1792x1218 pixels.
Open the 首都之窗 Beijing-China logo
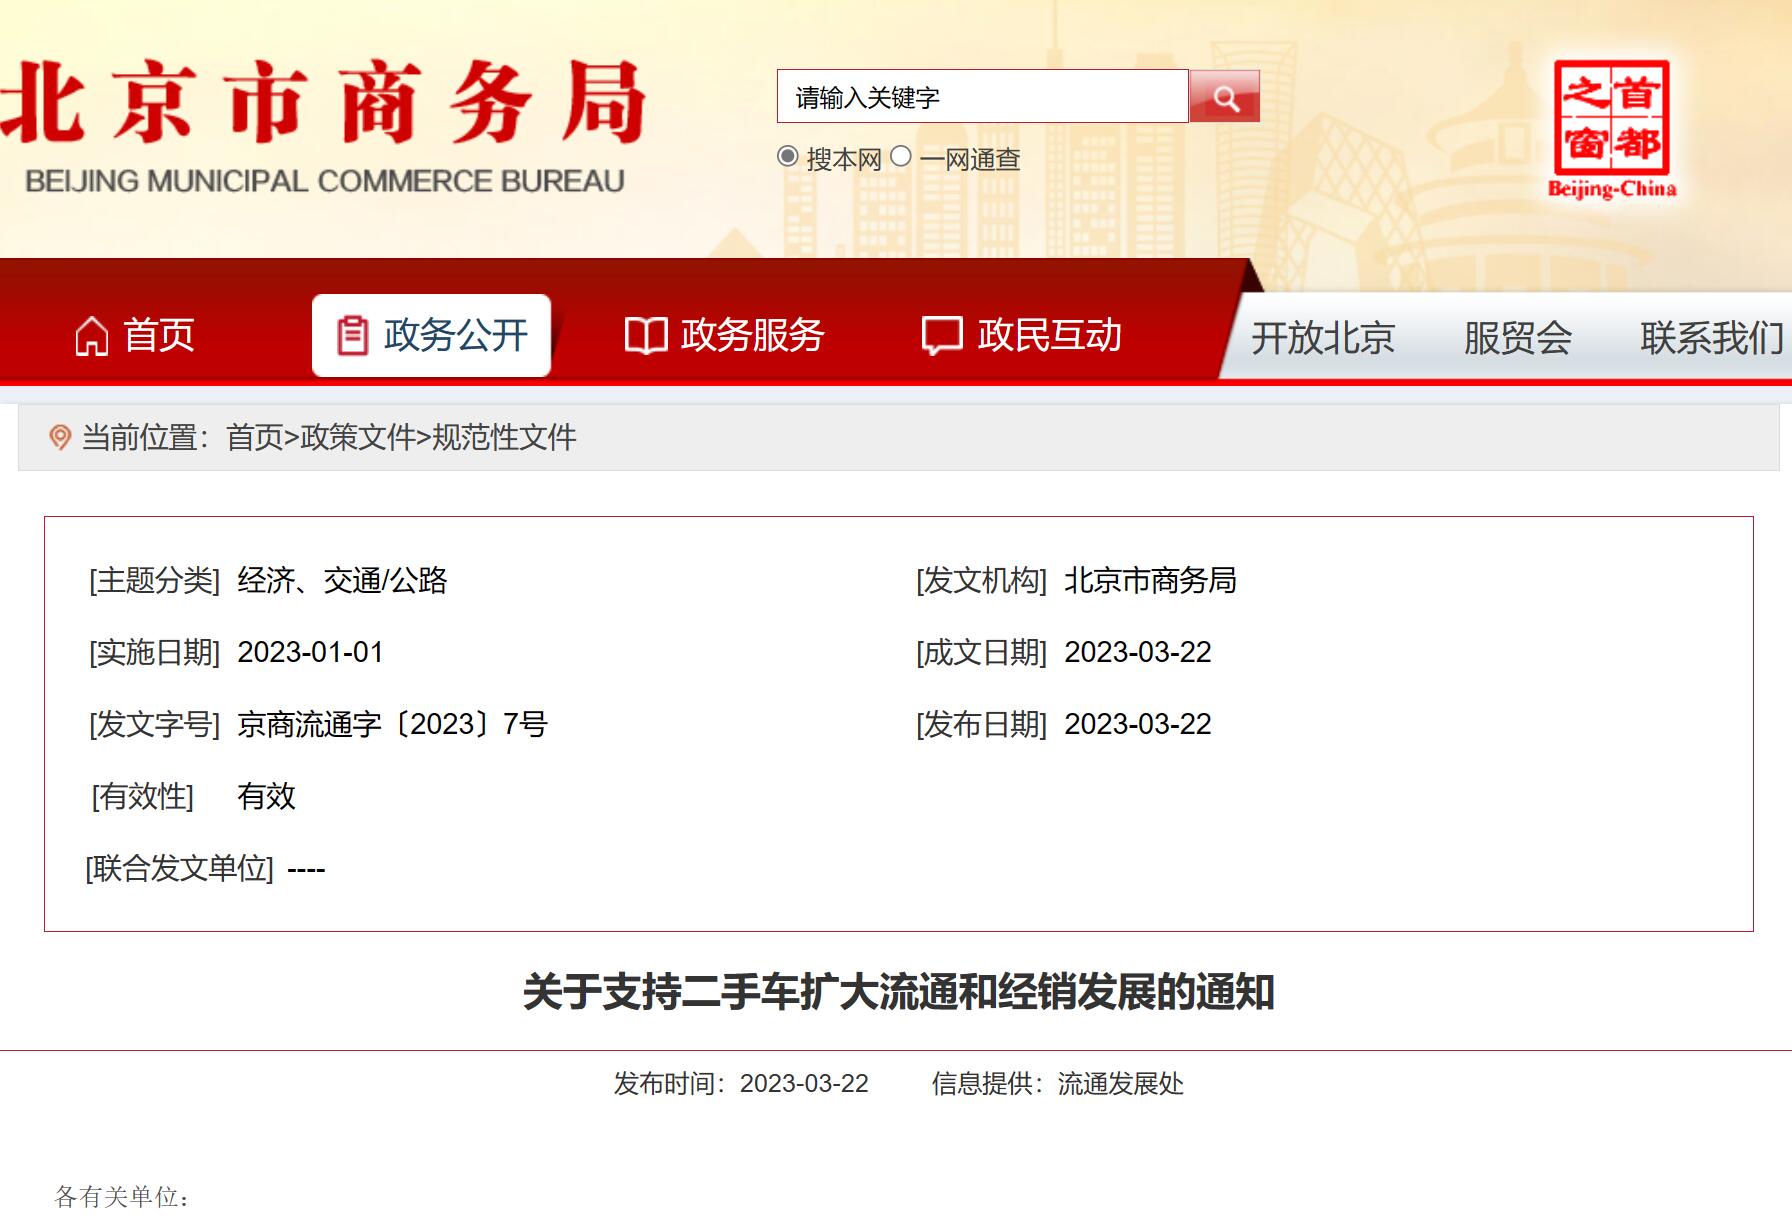click(x=1612, y=129)
